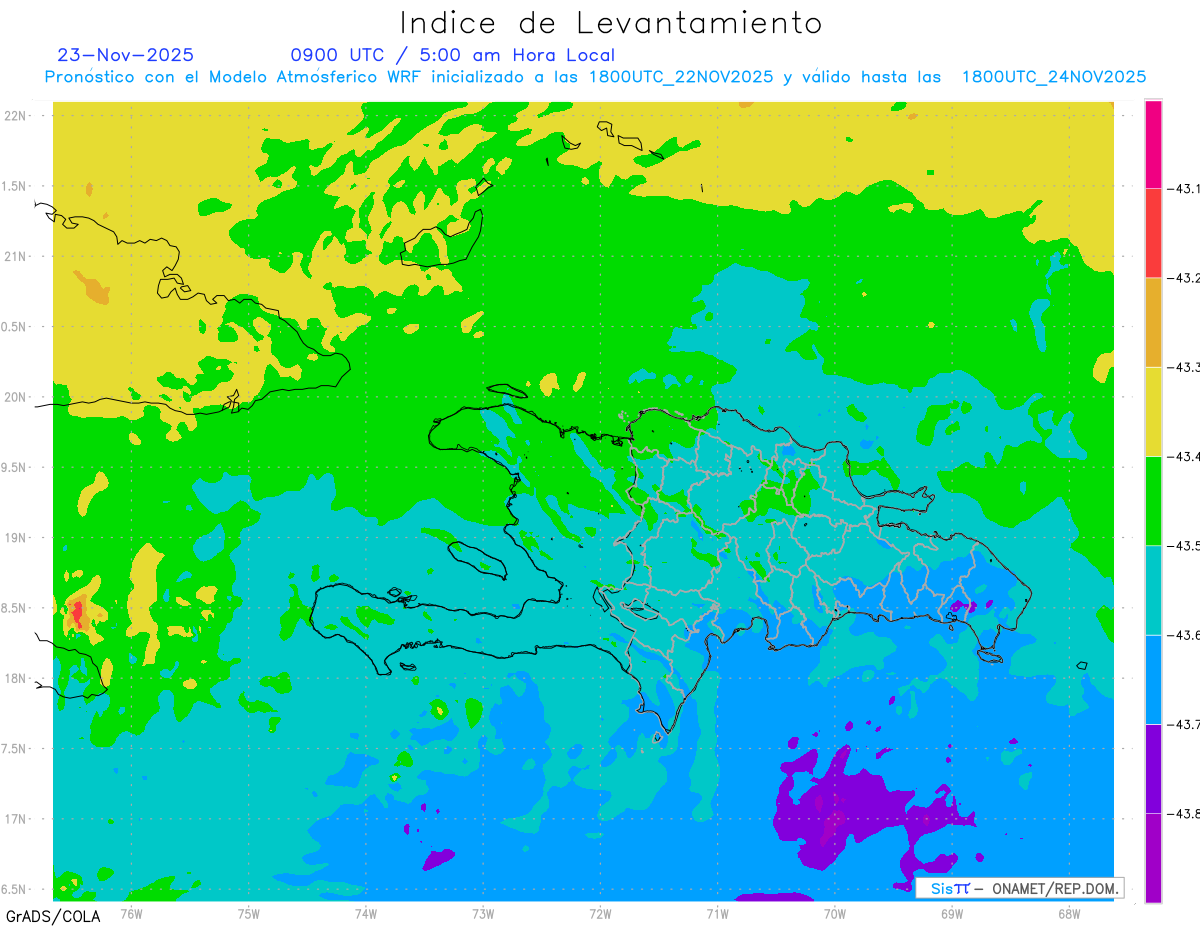Click the -43.8 legend value
Screen dimensions: 1200x927
pos(1183,813)
